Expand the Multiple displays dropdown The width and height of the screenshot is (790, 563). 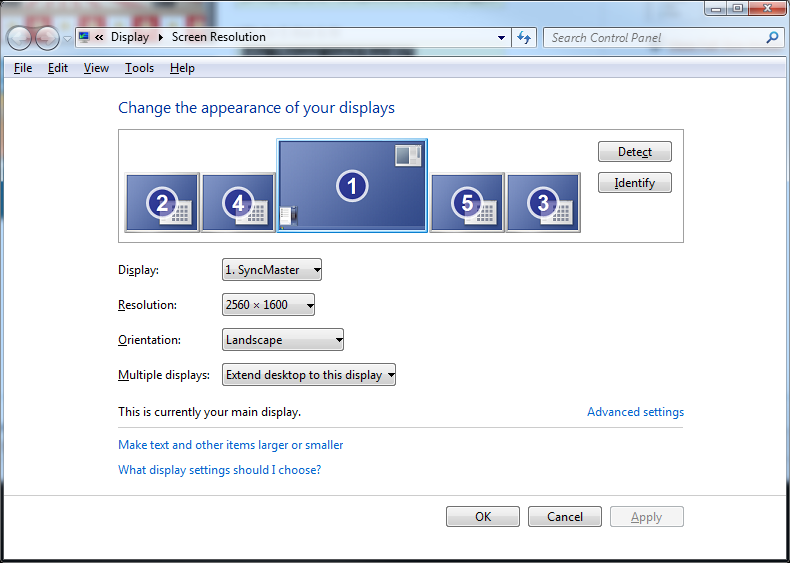309,375
